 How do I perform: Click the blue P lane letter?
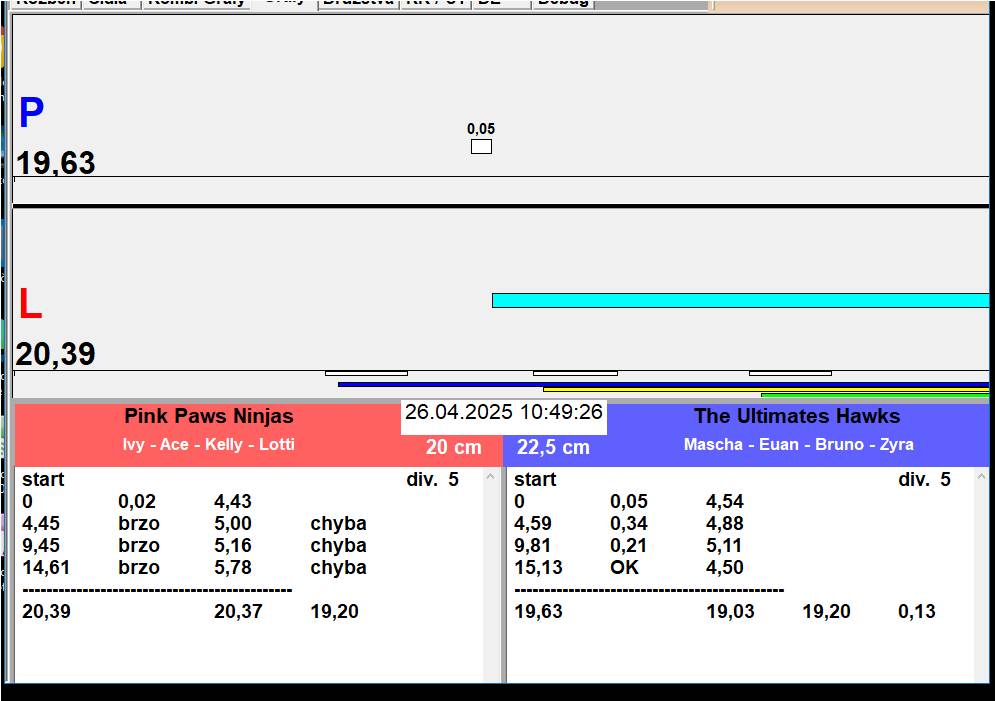(31, 112)
